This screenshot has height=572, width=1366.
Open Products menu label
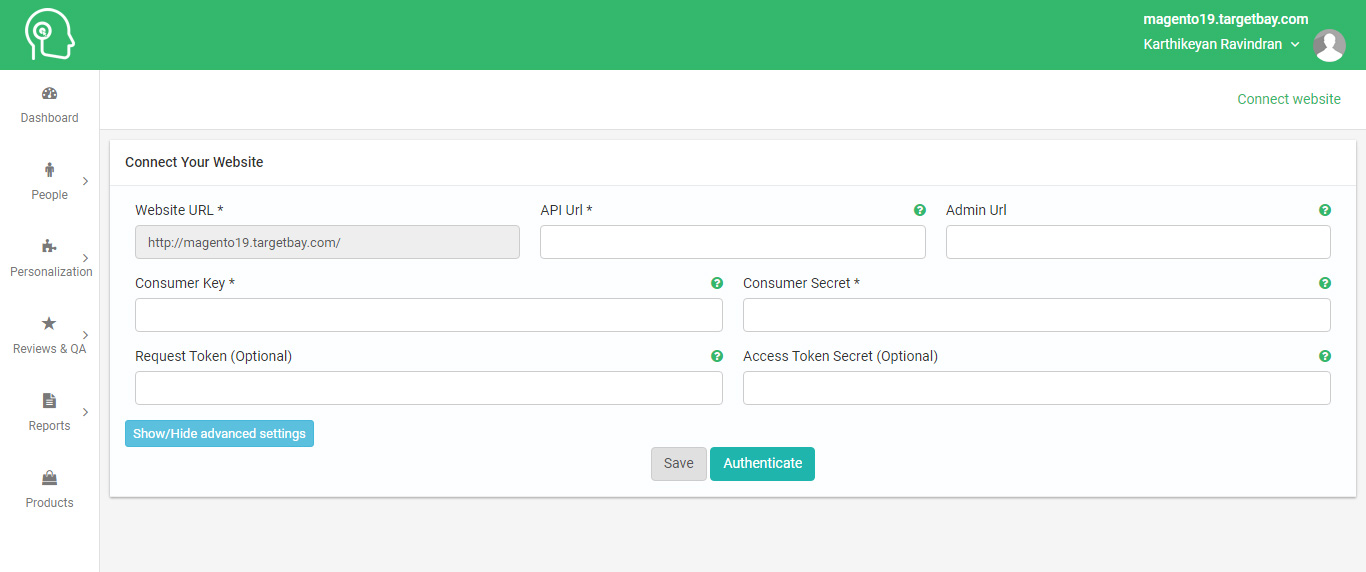49,503
